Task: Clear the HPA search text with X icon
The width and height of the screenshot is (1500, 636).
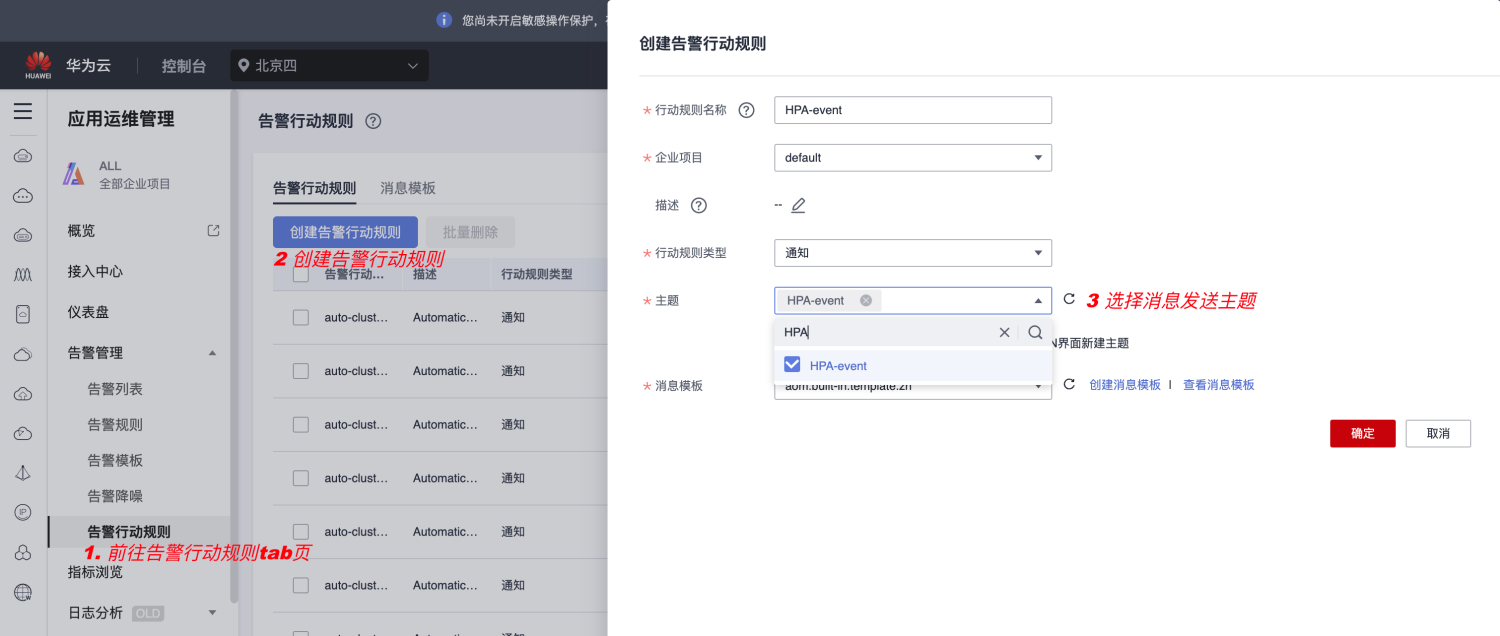Action: (1004, 333)
